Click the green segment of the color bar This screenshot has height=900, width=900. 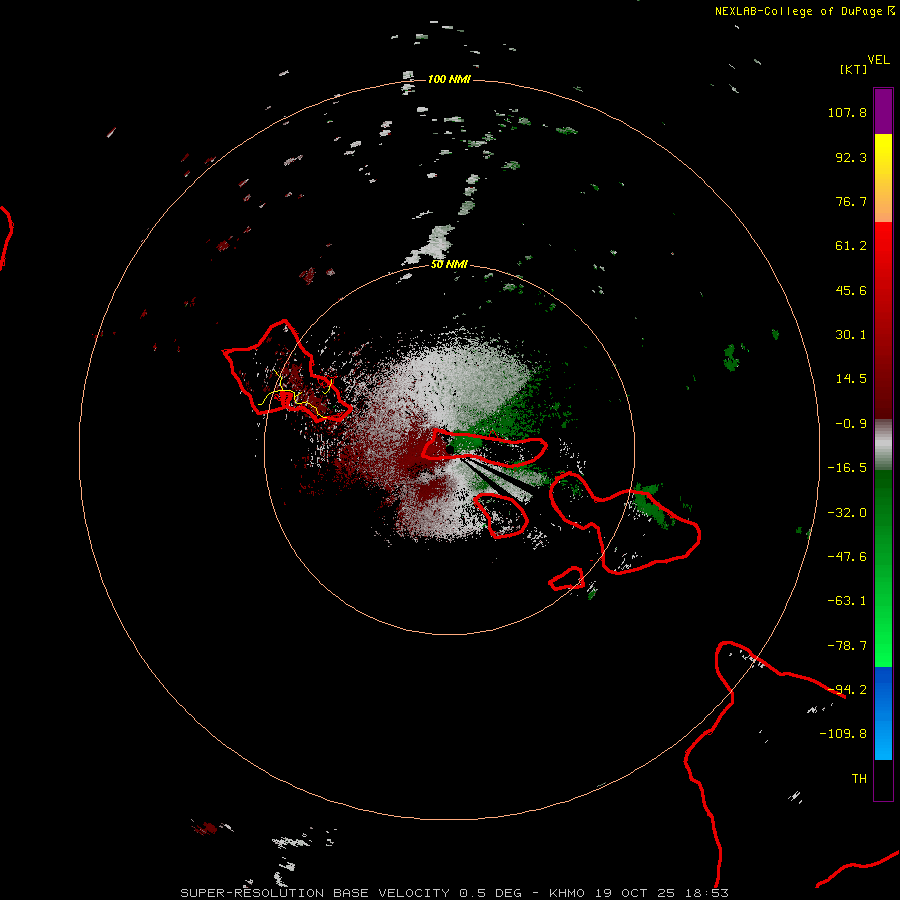pos(883,568)
